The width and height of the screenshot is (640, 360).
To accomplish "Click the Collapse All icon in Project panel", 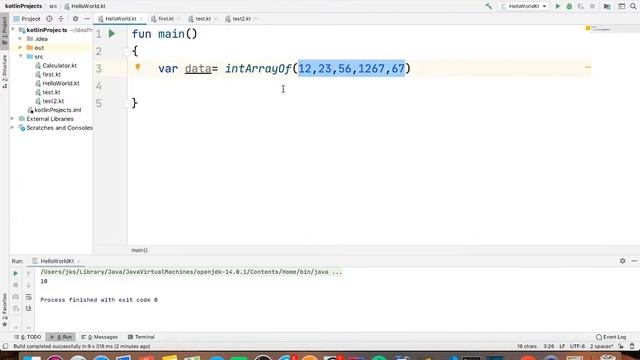I will click(x=61, y=19).
